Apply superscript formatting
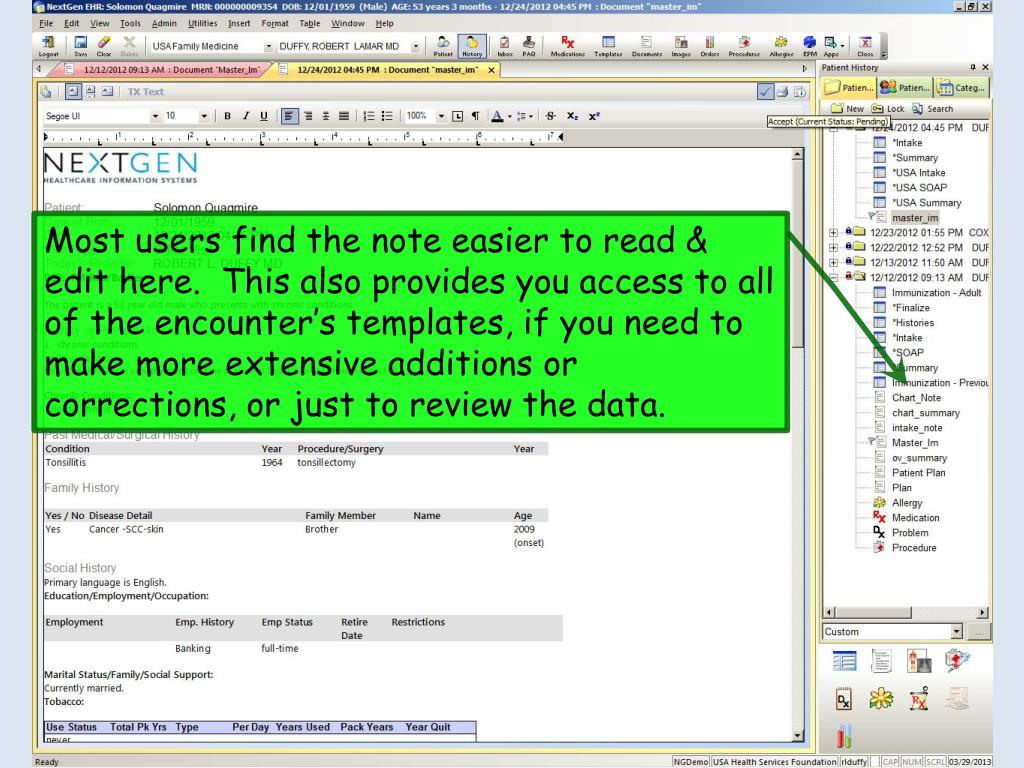Image resolution: width=1024 pixels, height=768 pixels. (x=594, y=116)
